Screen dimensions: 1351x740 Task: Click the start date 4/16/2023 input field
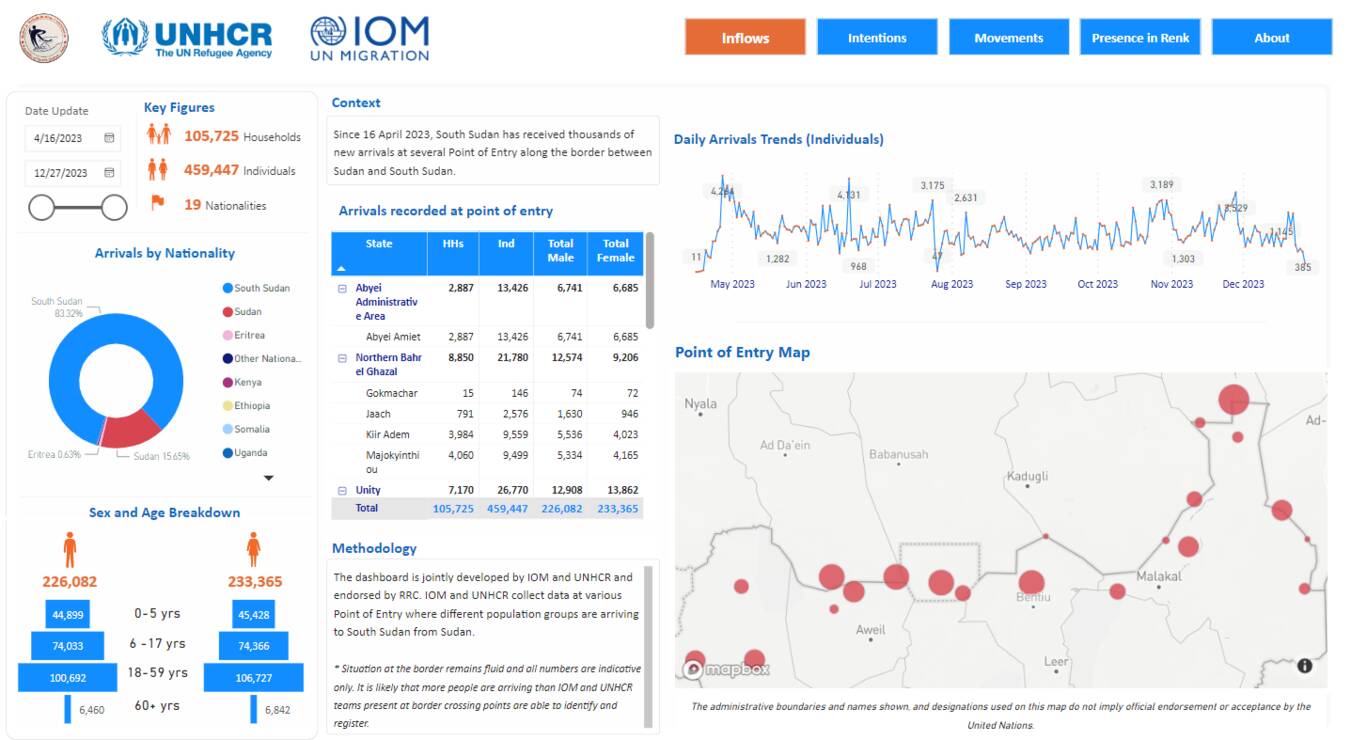point(60,138)
